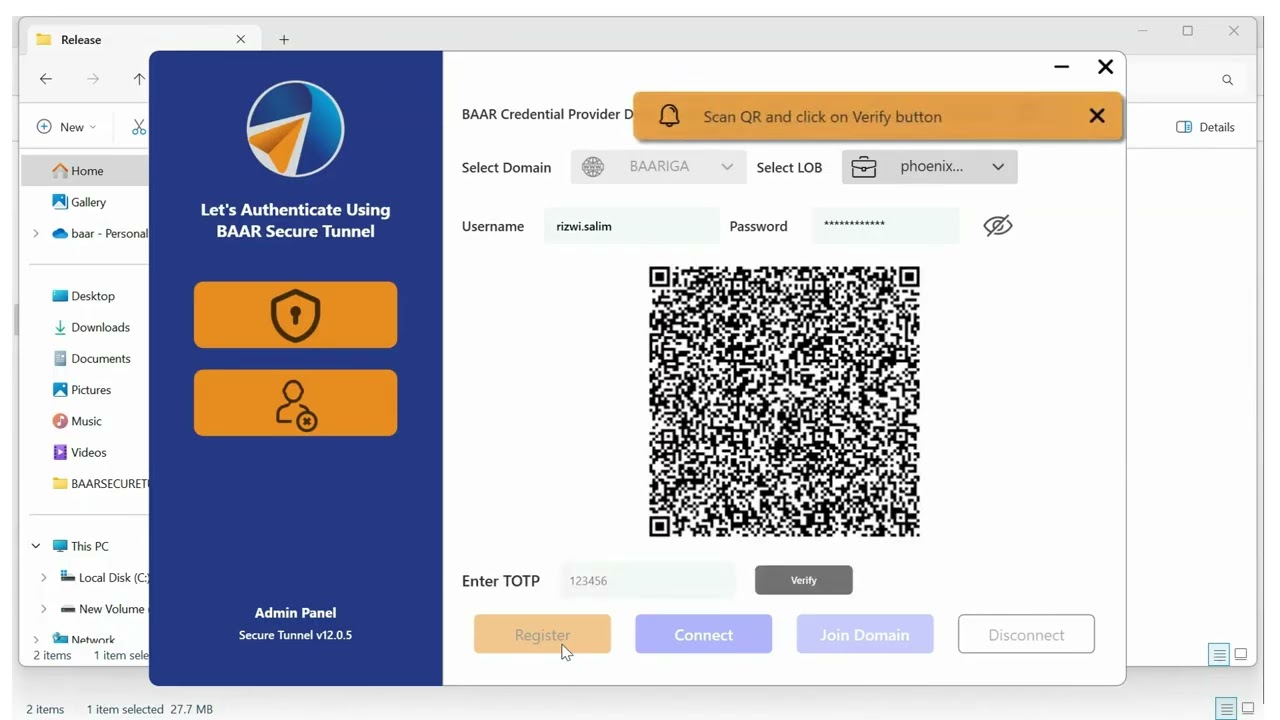This screenshot has height=720, width=1280.
Task: Dismiss the Scan QR notification banner
Action: point(1097,116)
